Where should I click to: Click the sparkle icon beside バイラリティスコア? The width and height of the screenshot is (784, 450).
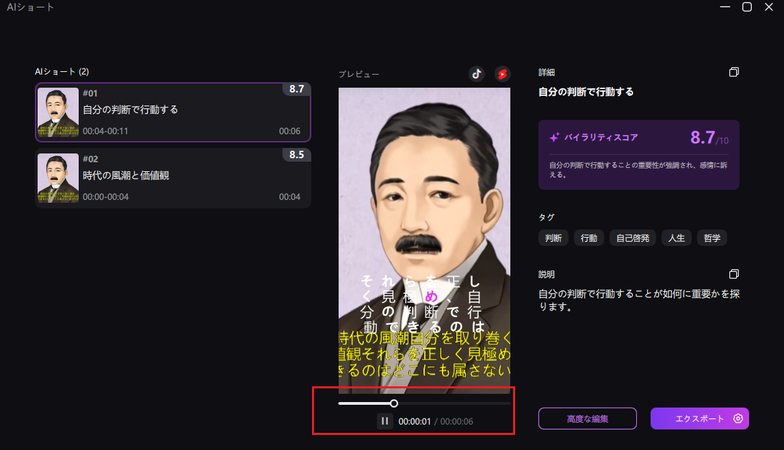point(554,137)
